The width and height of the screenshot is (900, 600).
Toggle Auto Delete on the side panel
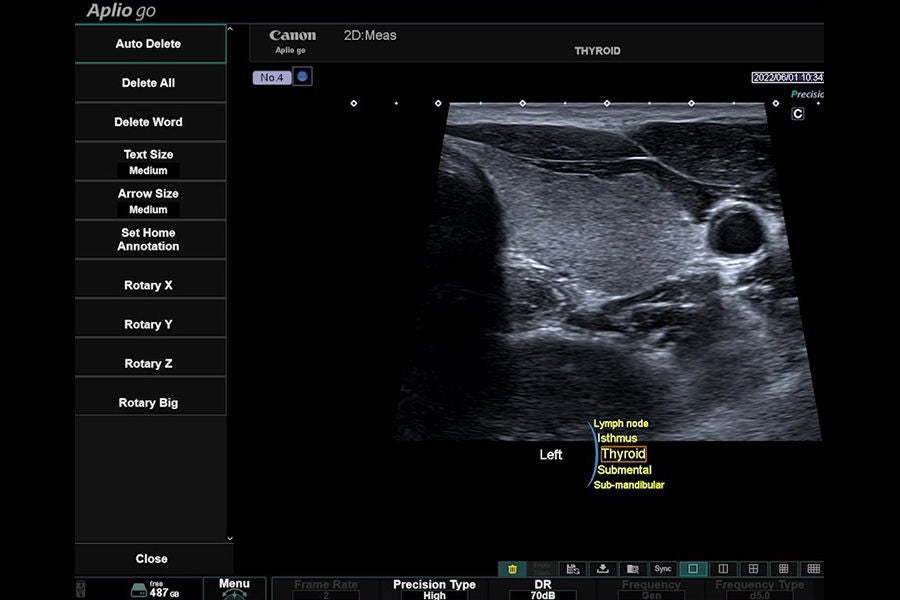150,44
